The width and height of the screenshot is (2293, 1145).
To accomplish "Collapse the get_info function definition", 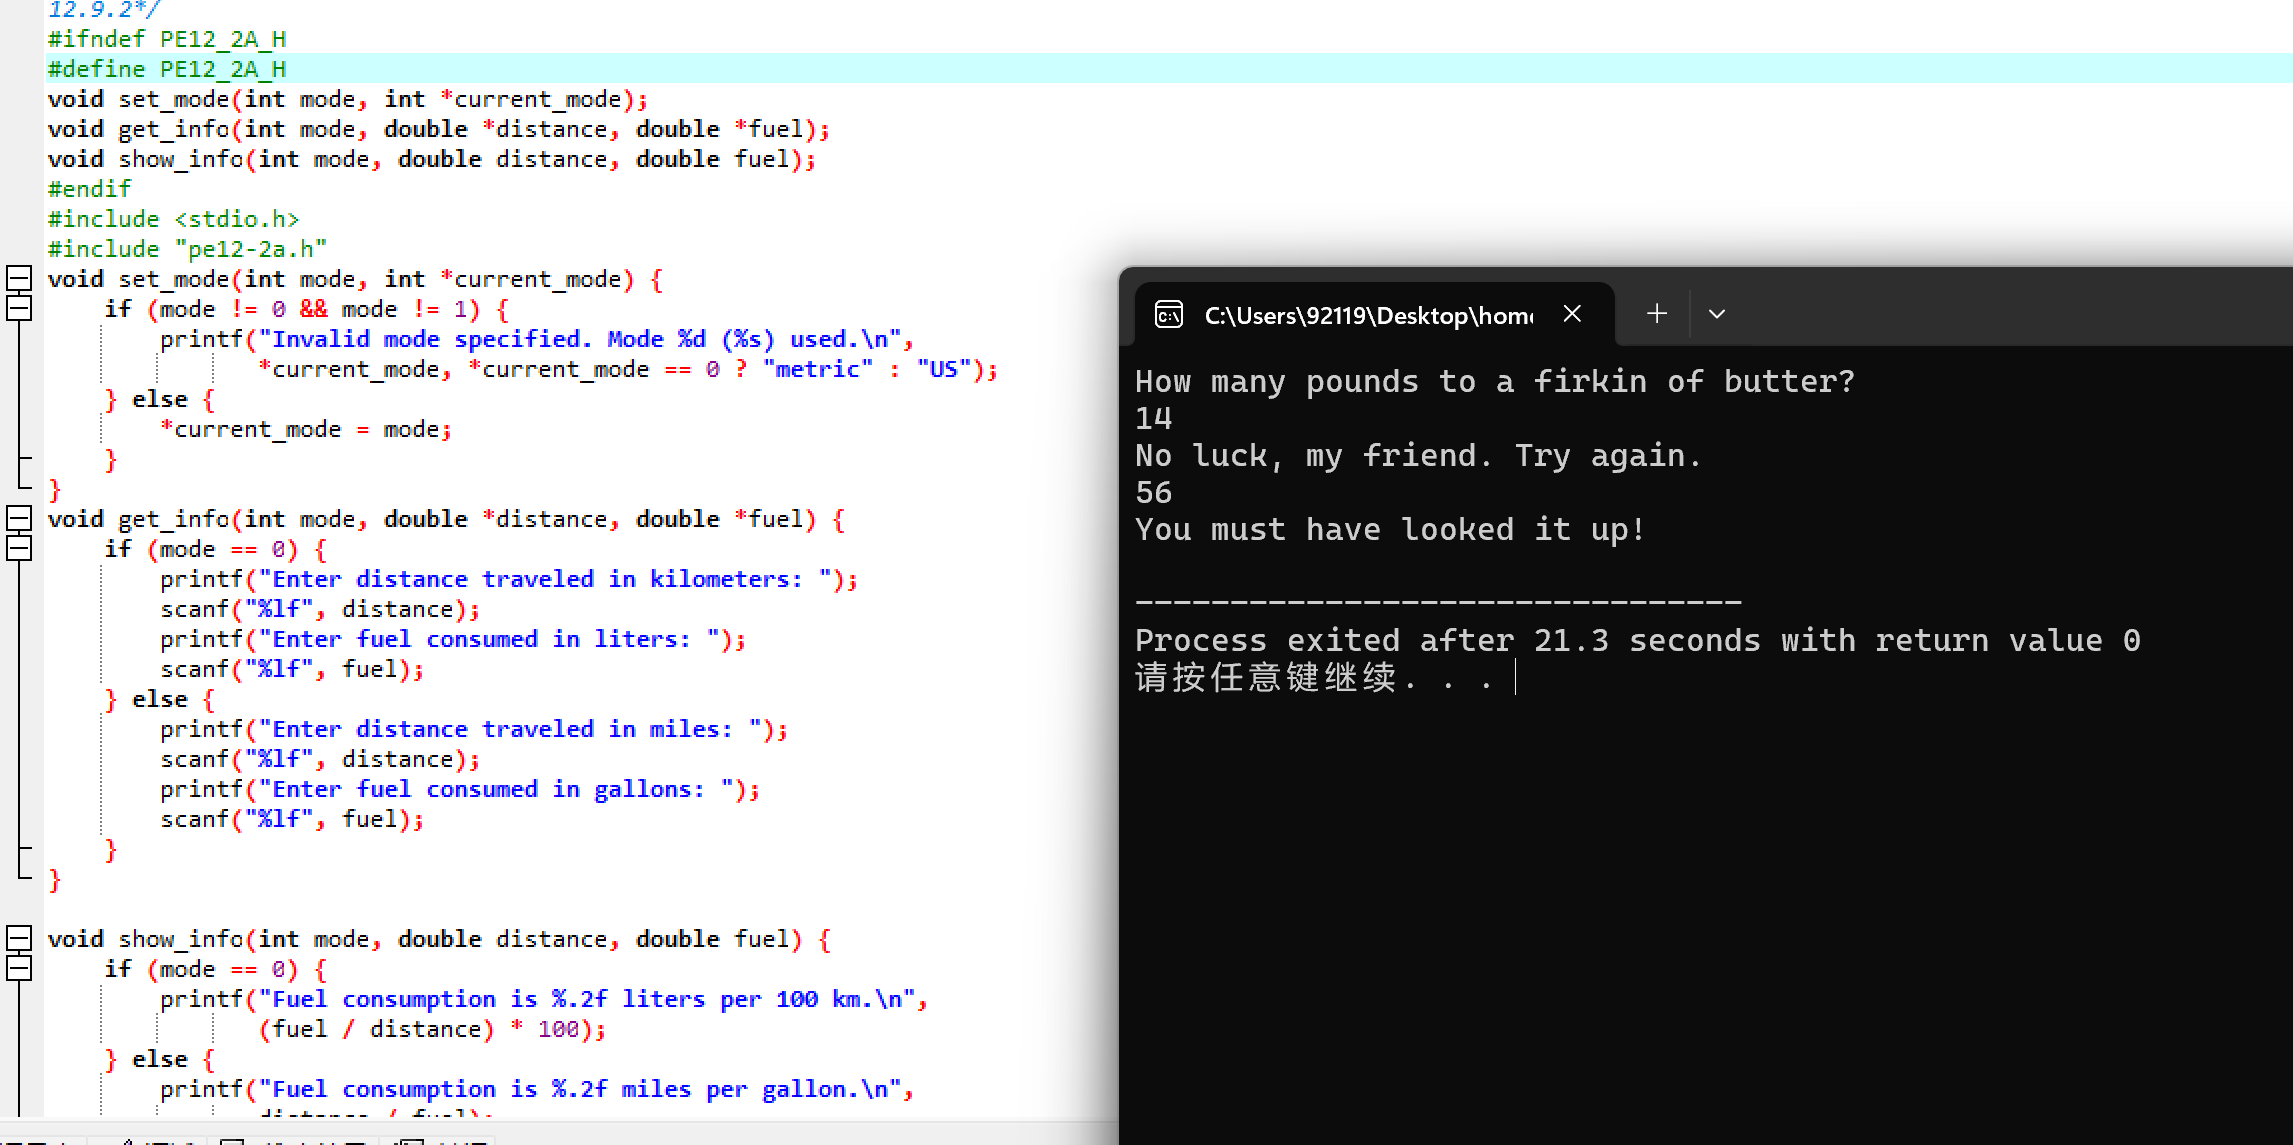I will coord(19,519).
